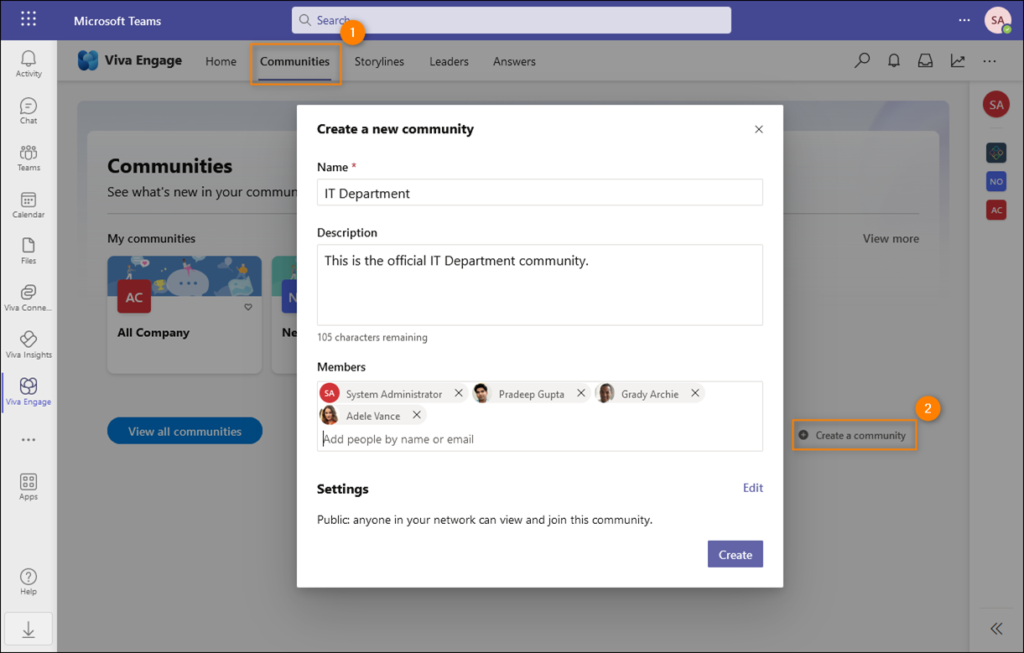The width and height of the screenshot is (1024, 653).
Task: Open the inbox icon in Viva Engage
Action: (925, 61)
